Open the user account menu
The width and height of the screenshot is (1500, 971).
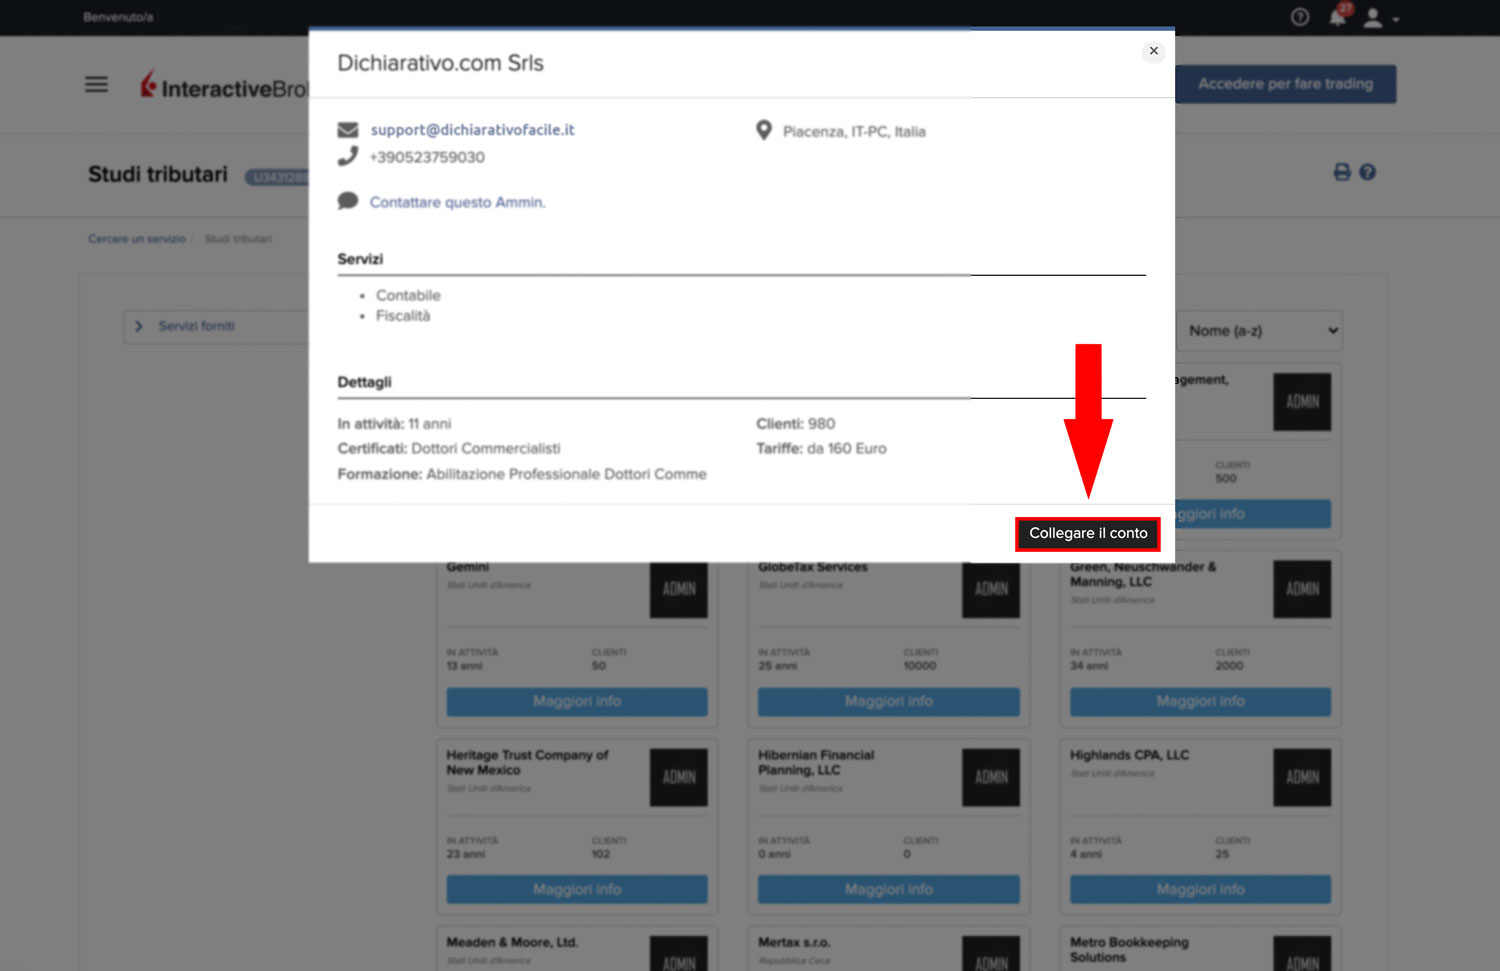click(x=1381, y=18)
